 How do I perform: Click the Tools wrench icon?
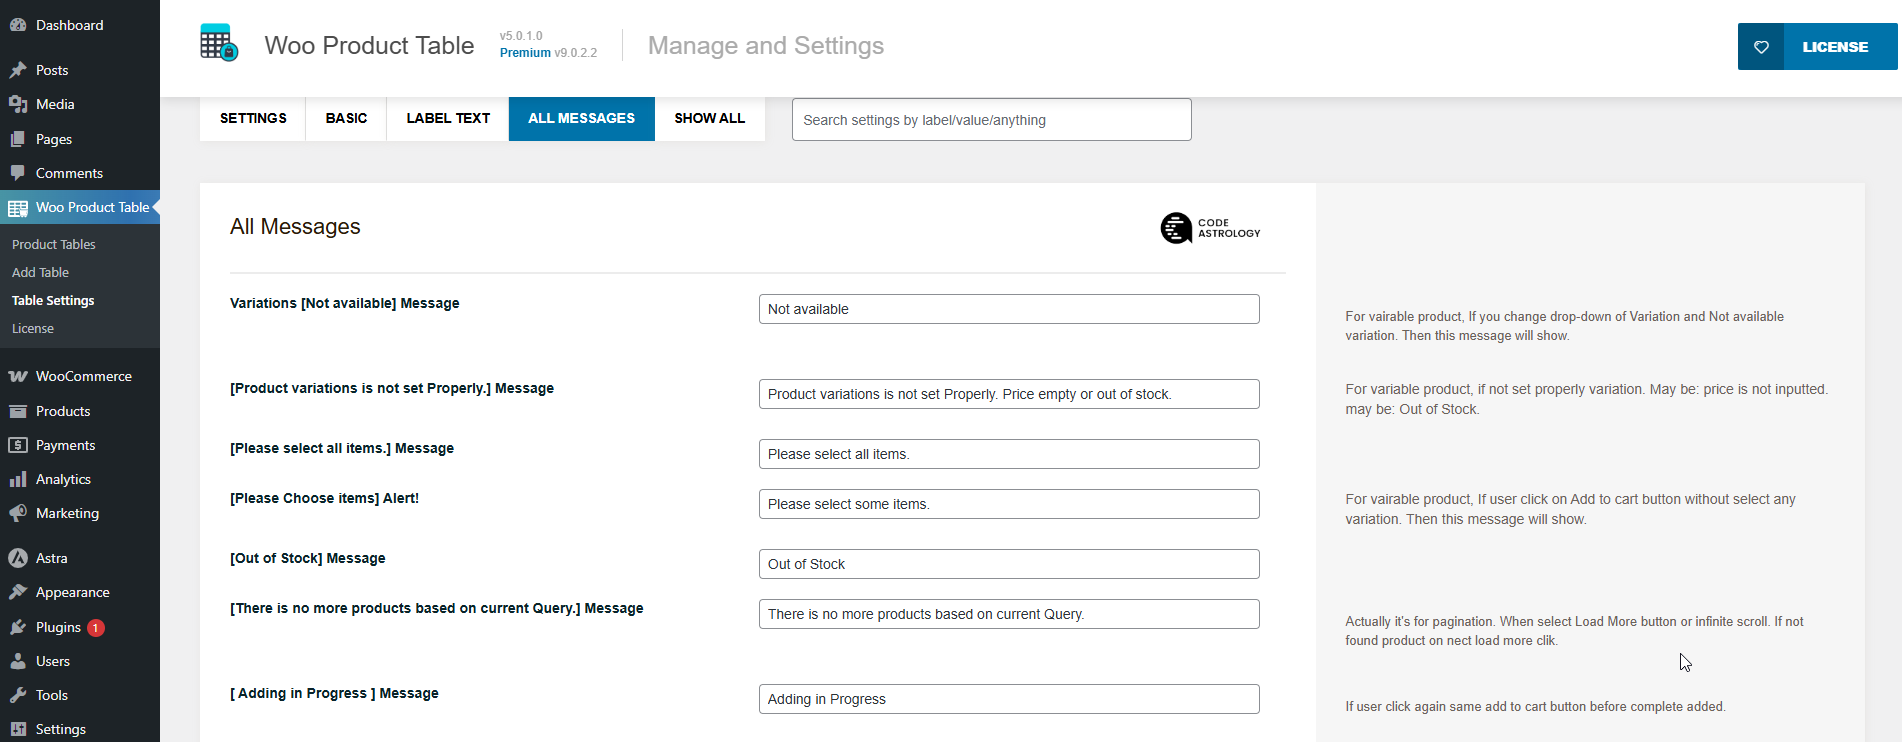click(x=18, y=695)
